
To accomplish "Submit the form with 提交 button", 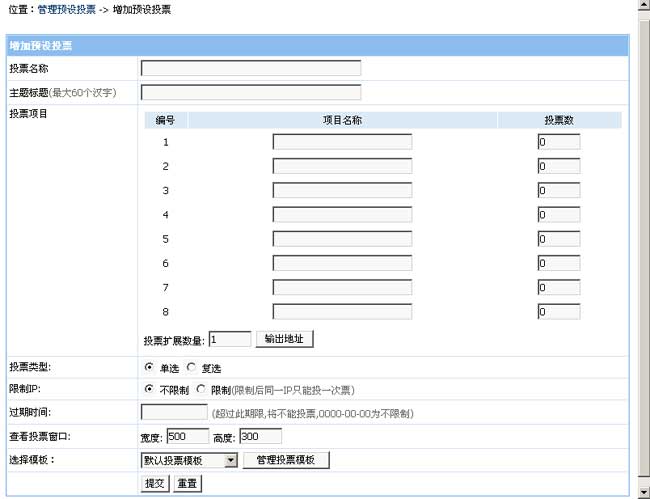I will [x=155, y=483].
